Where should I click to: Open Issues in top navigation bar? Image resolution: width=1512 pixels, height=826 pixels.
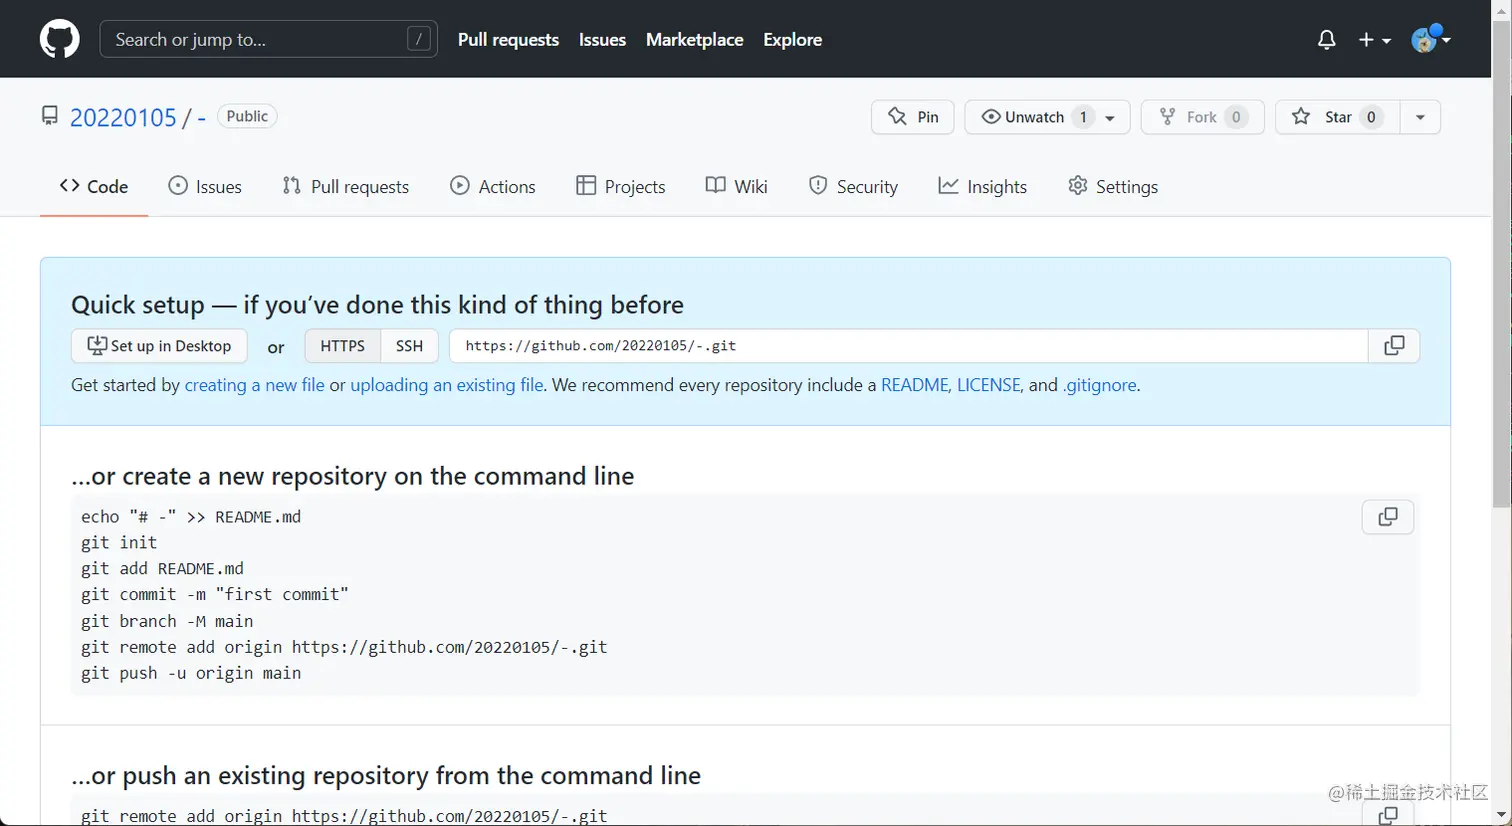coord(602,40)
